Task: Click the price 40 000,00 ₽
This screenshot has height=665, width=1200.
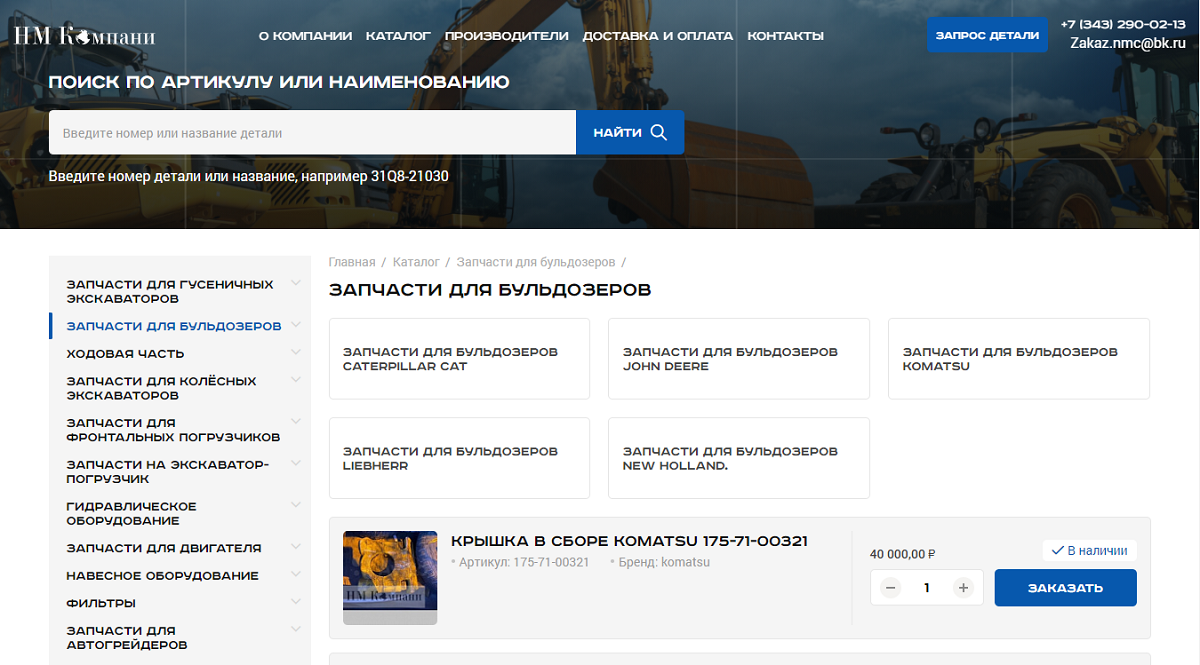Action: tap(903, 554)
